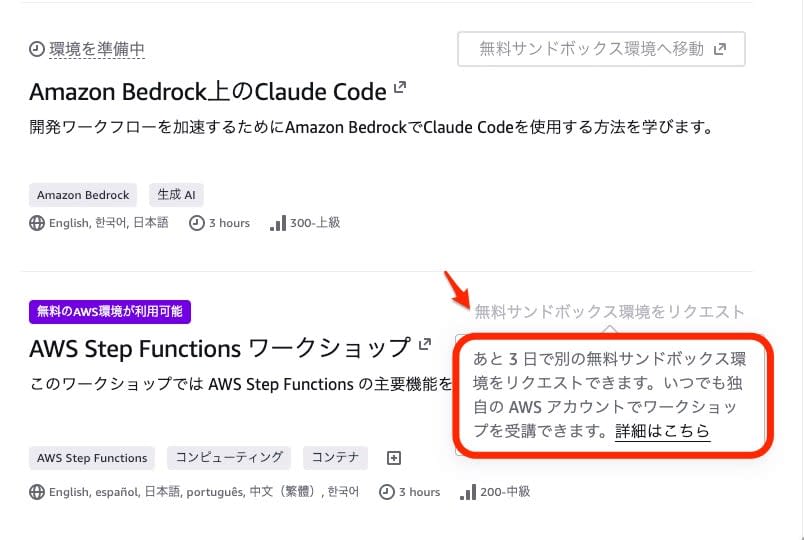
Task: Click the level bars icon beside 200-中級
Action: (x=468, y=492)
